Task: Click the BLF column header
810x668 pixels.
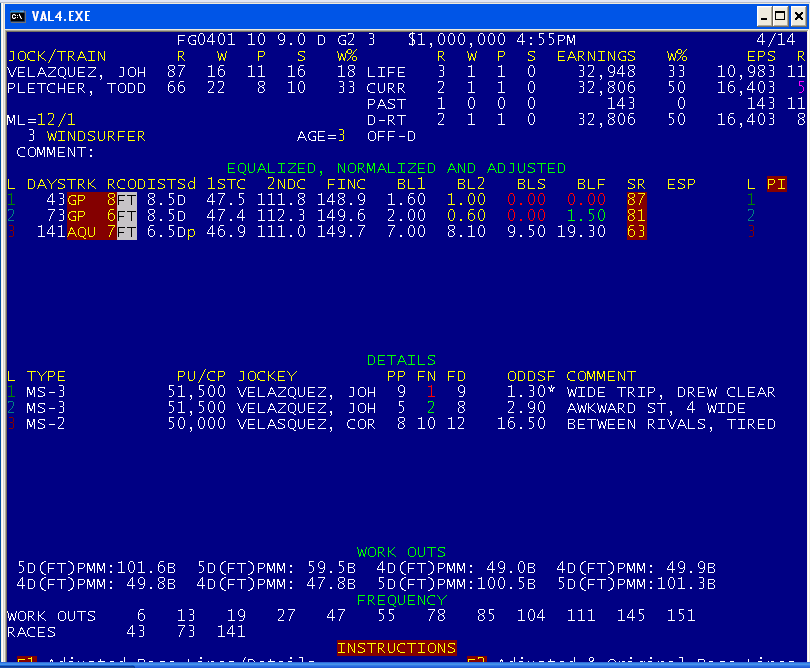Action: click(591, 184)
